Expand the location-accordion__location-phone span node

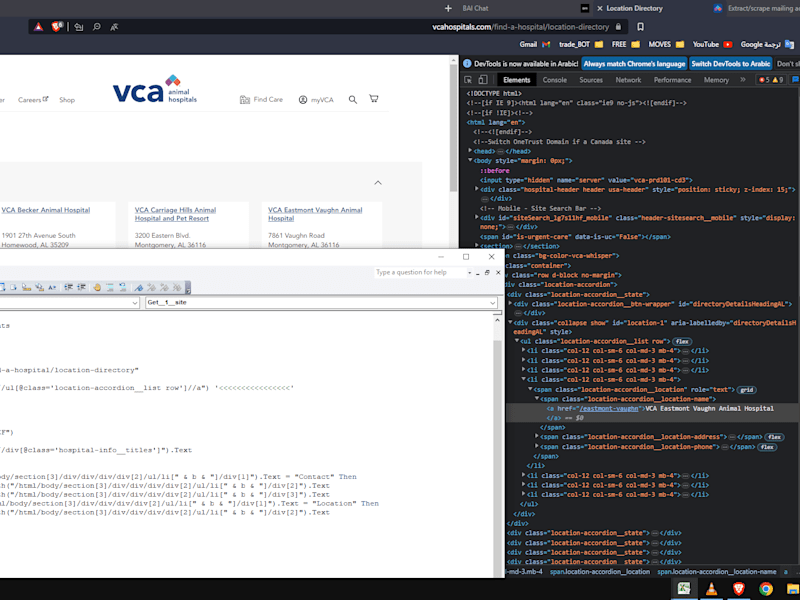[536, 446]
